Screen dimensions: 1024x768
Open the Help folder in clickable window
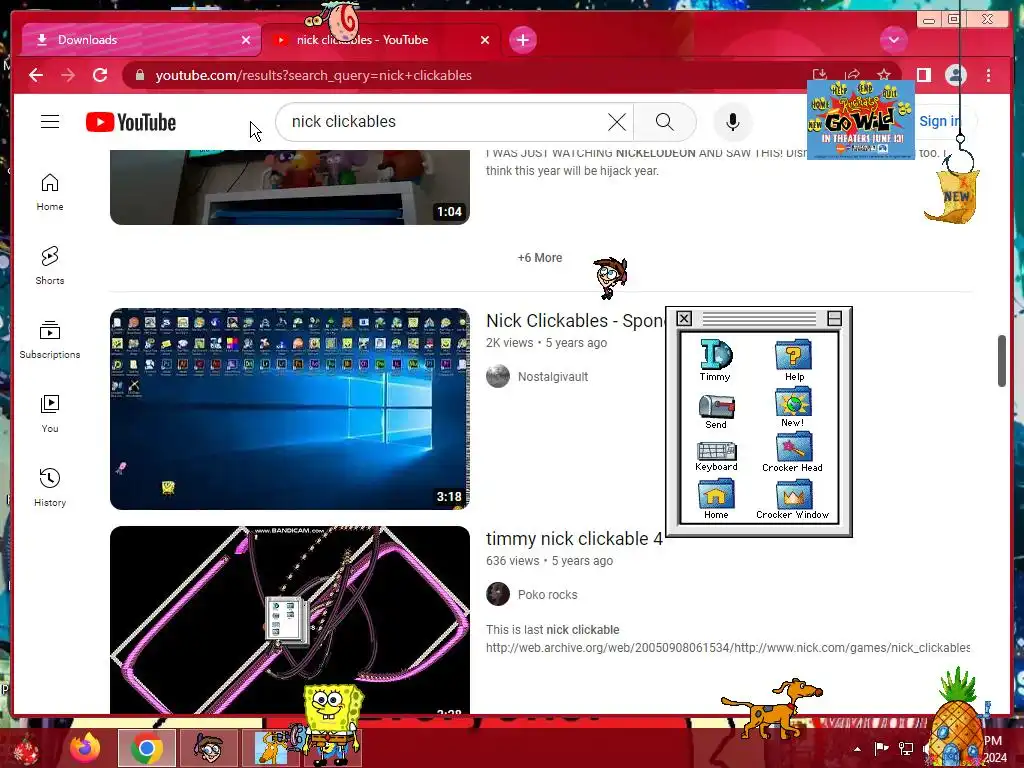point(793,360)
